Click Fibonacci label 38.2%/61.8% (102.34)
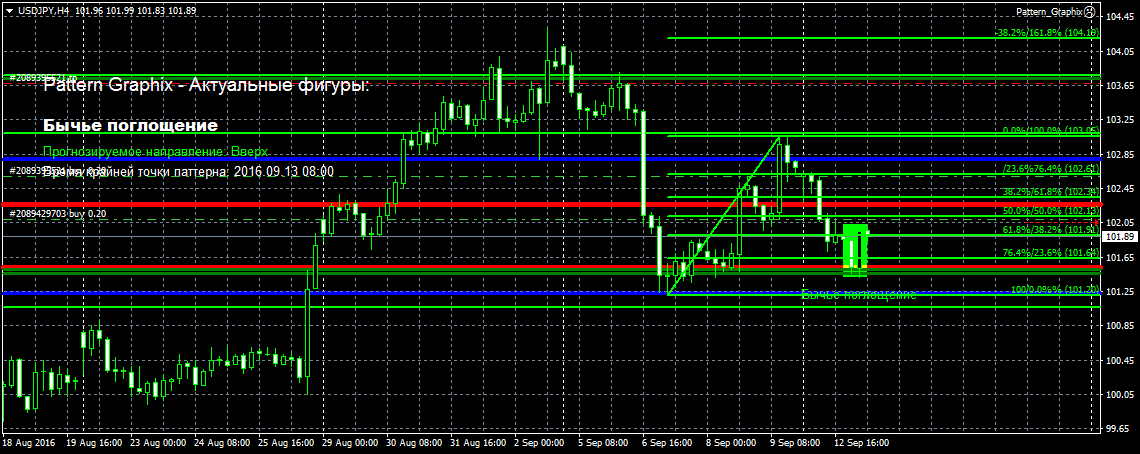The height and width of the screenshot is (454, 1140). point(1050,191)
